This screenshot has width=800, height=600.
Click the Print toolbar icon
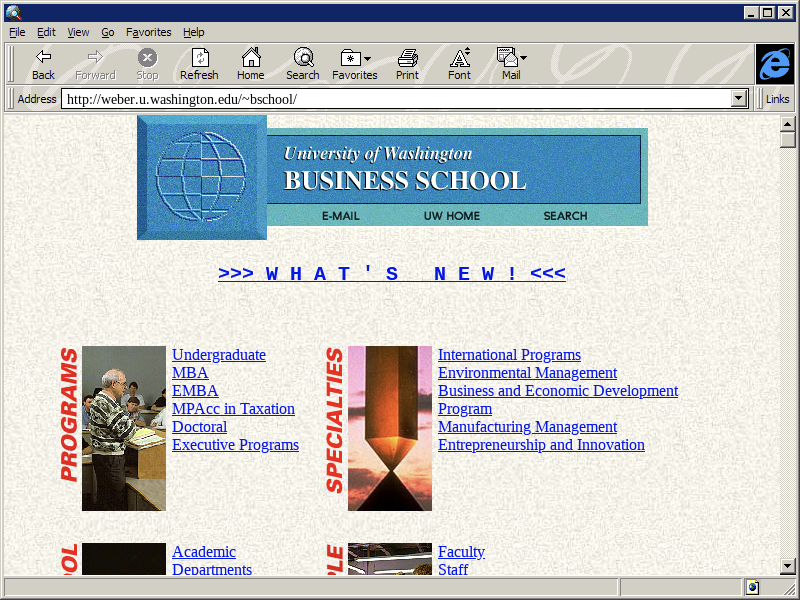point(407,58)
